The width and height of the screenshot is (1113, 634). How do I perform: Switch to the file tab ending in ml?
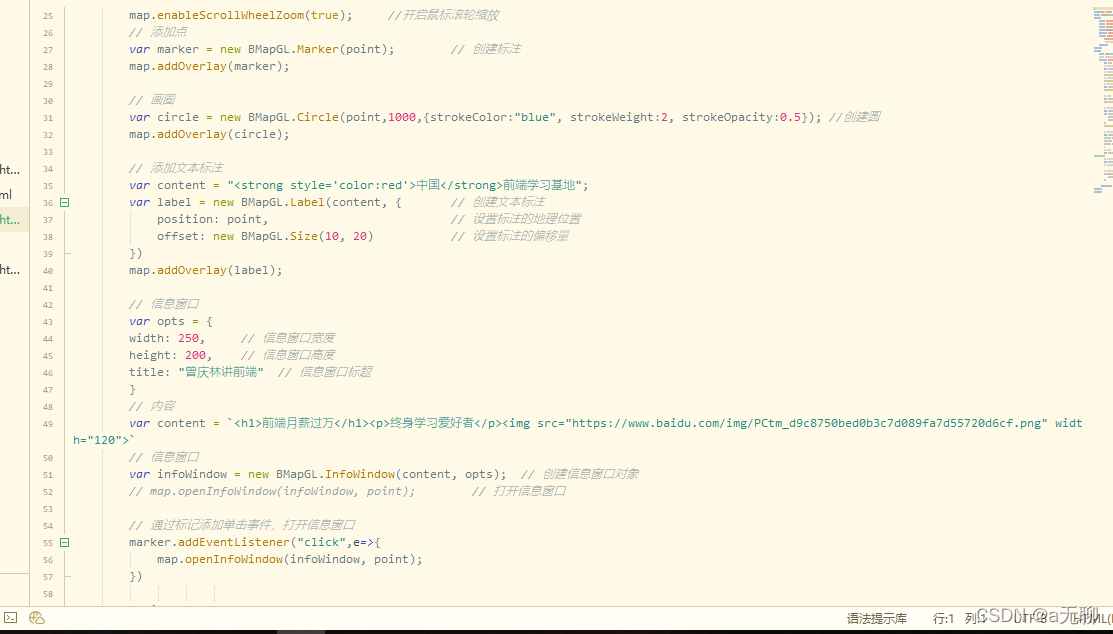[x=8, y=194]
